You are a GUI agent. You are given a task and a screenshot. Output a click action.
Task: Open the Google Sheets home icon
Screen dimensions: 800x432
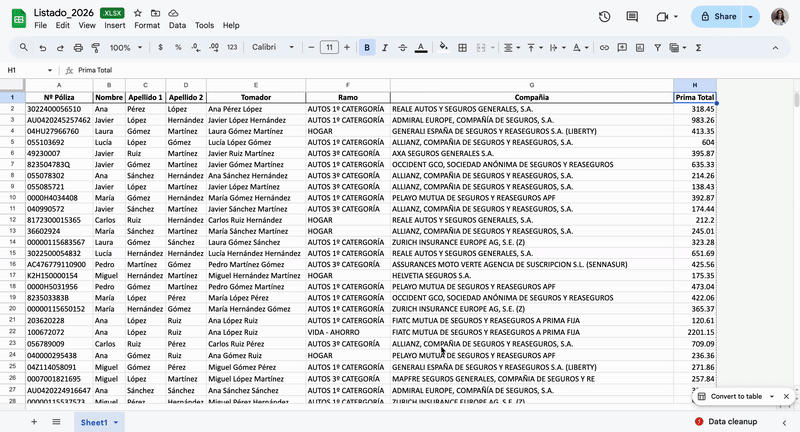click(19, 19)
